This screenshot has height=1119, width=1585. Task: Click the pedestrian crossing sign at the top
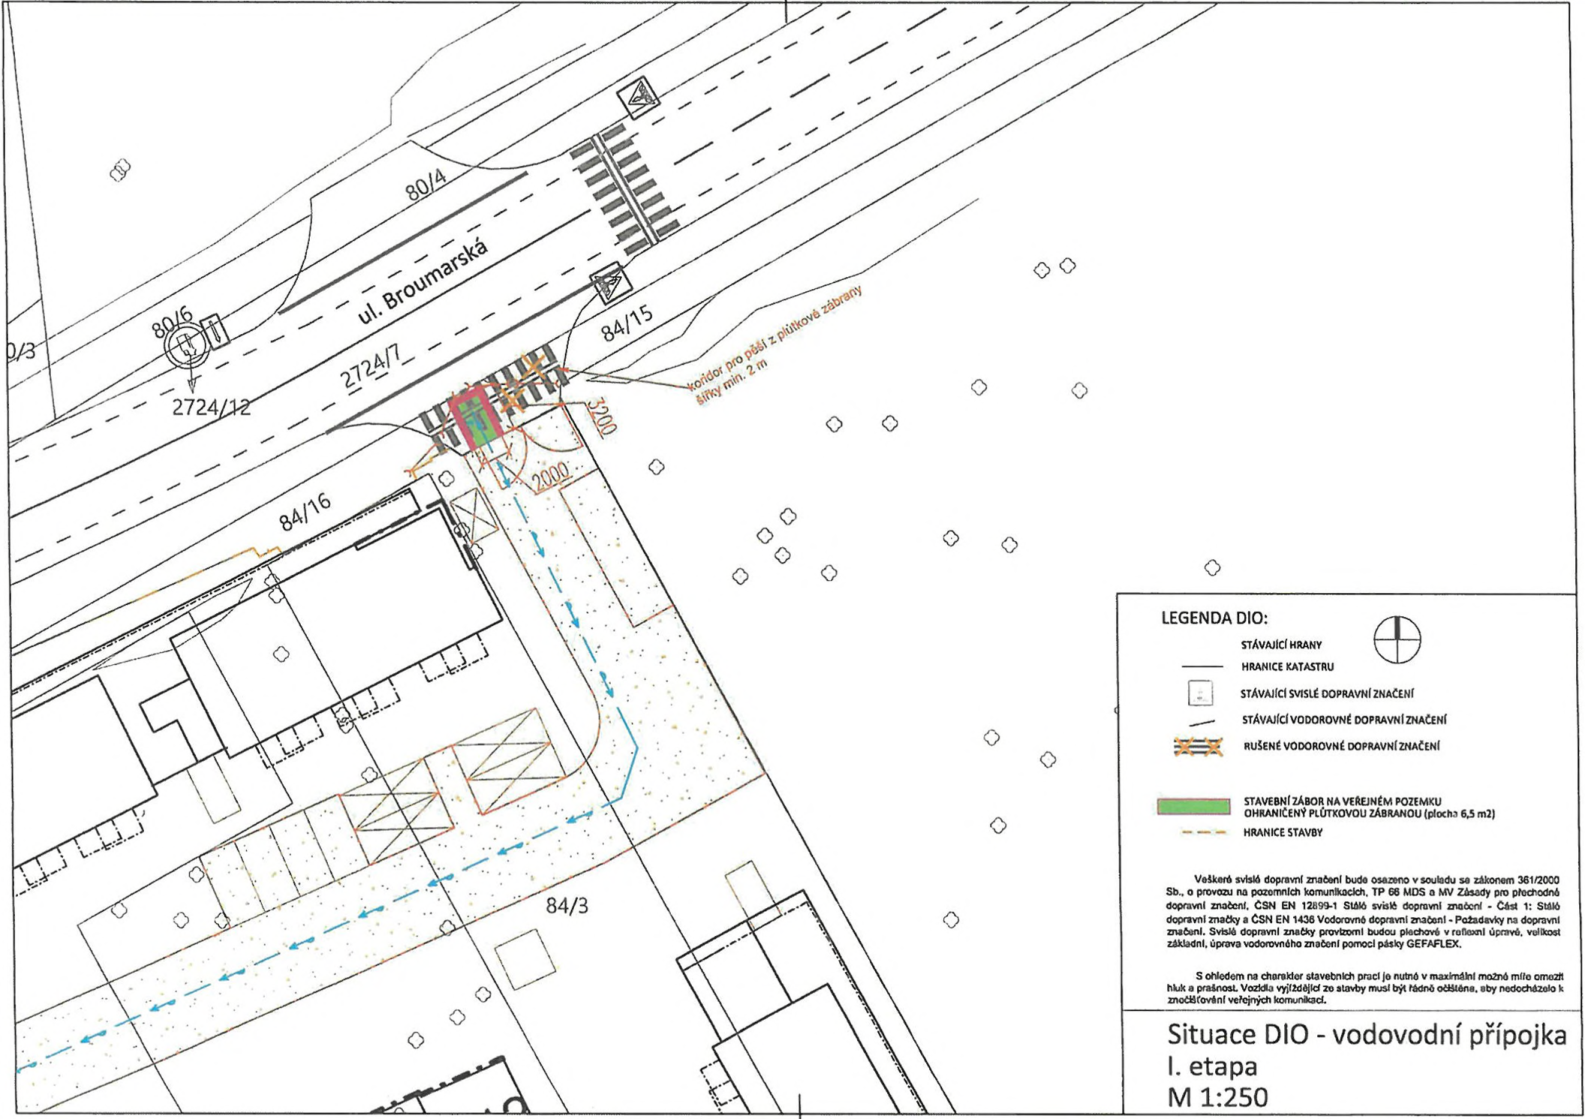[636, 98]
